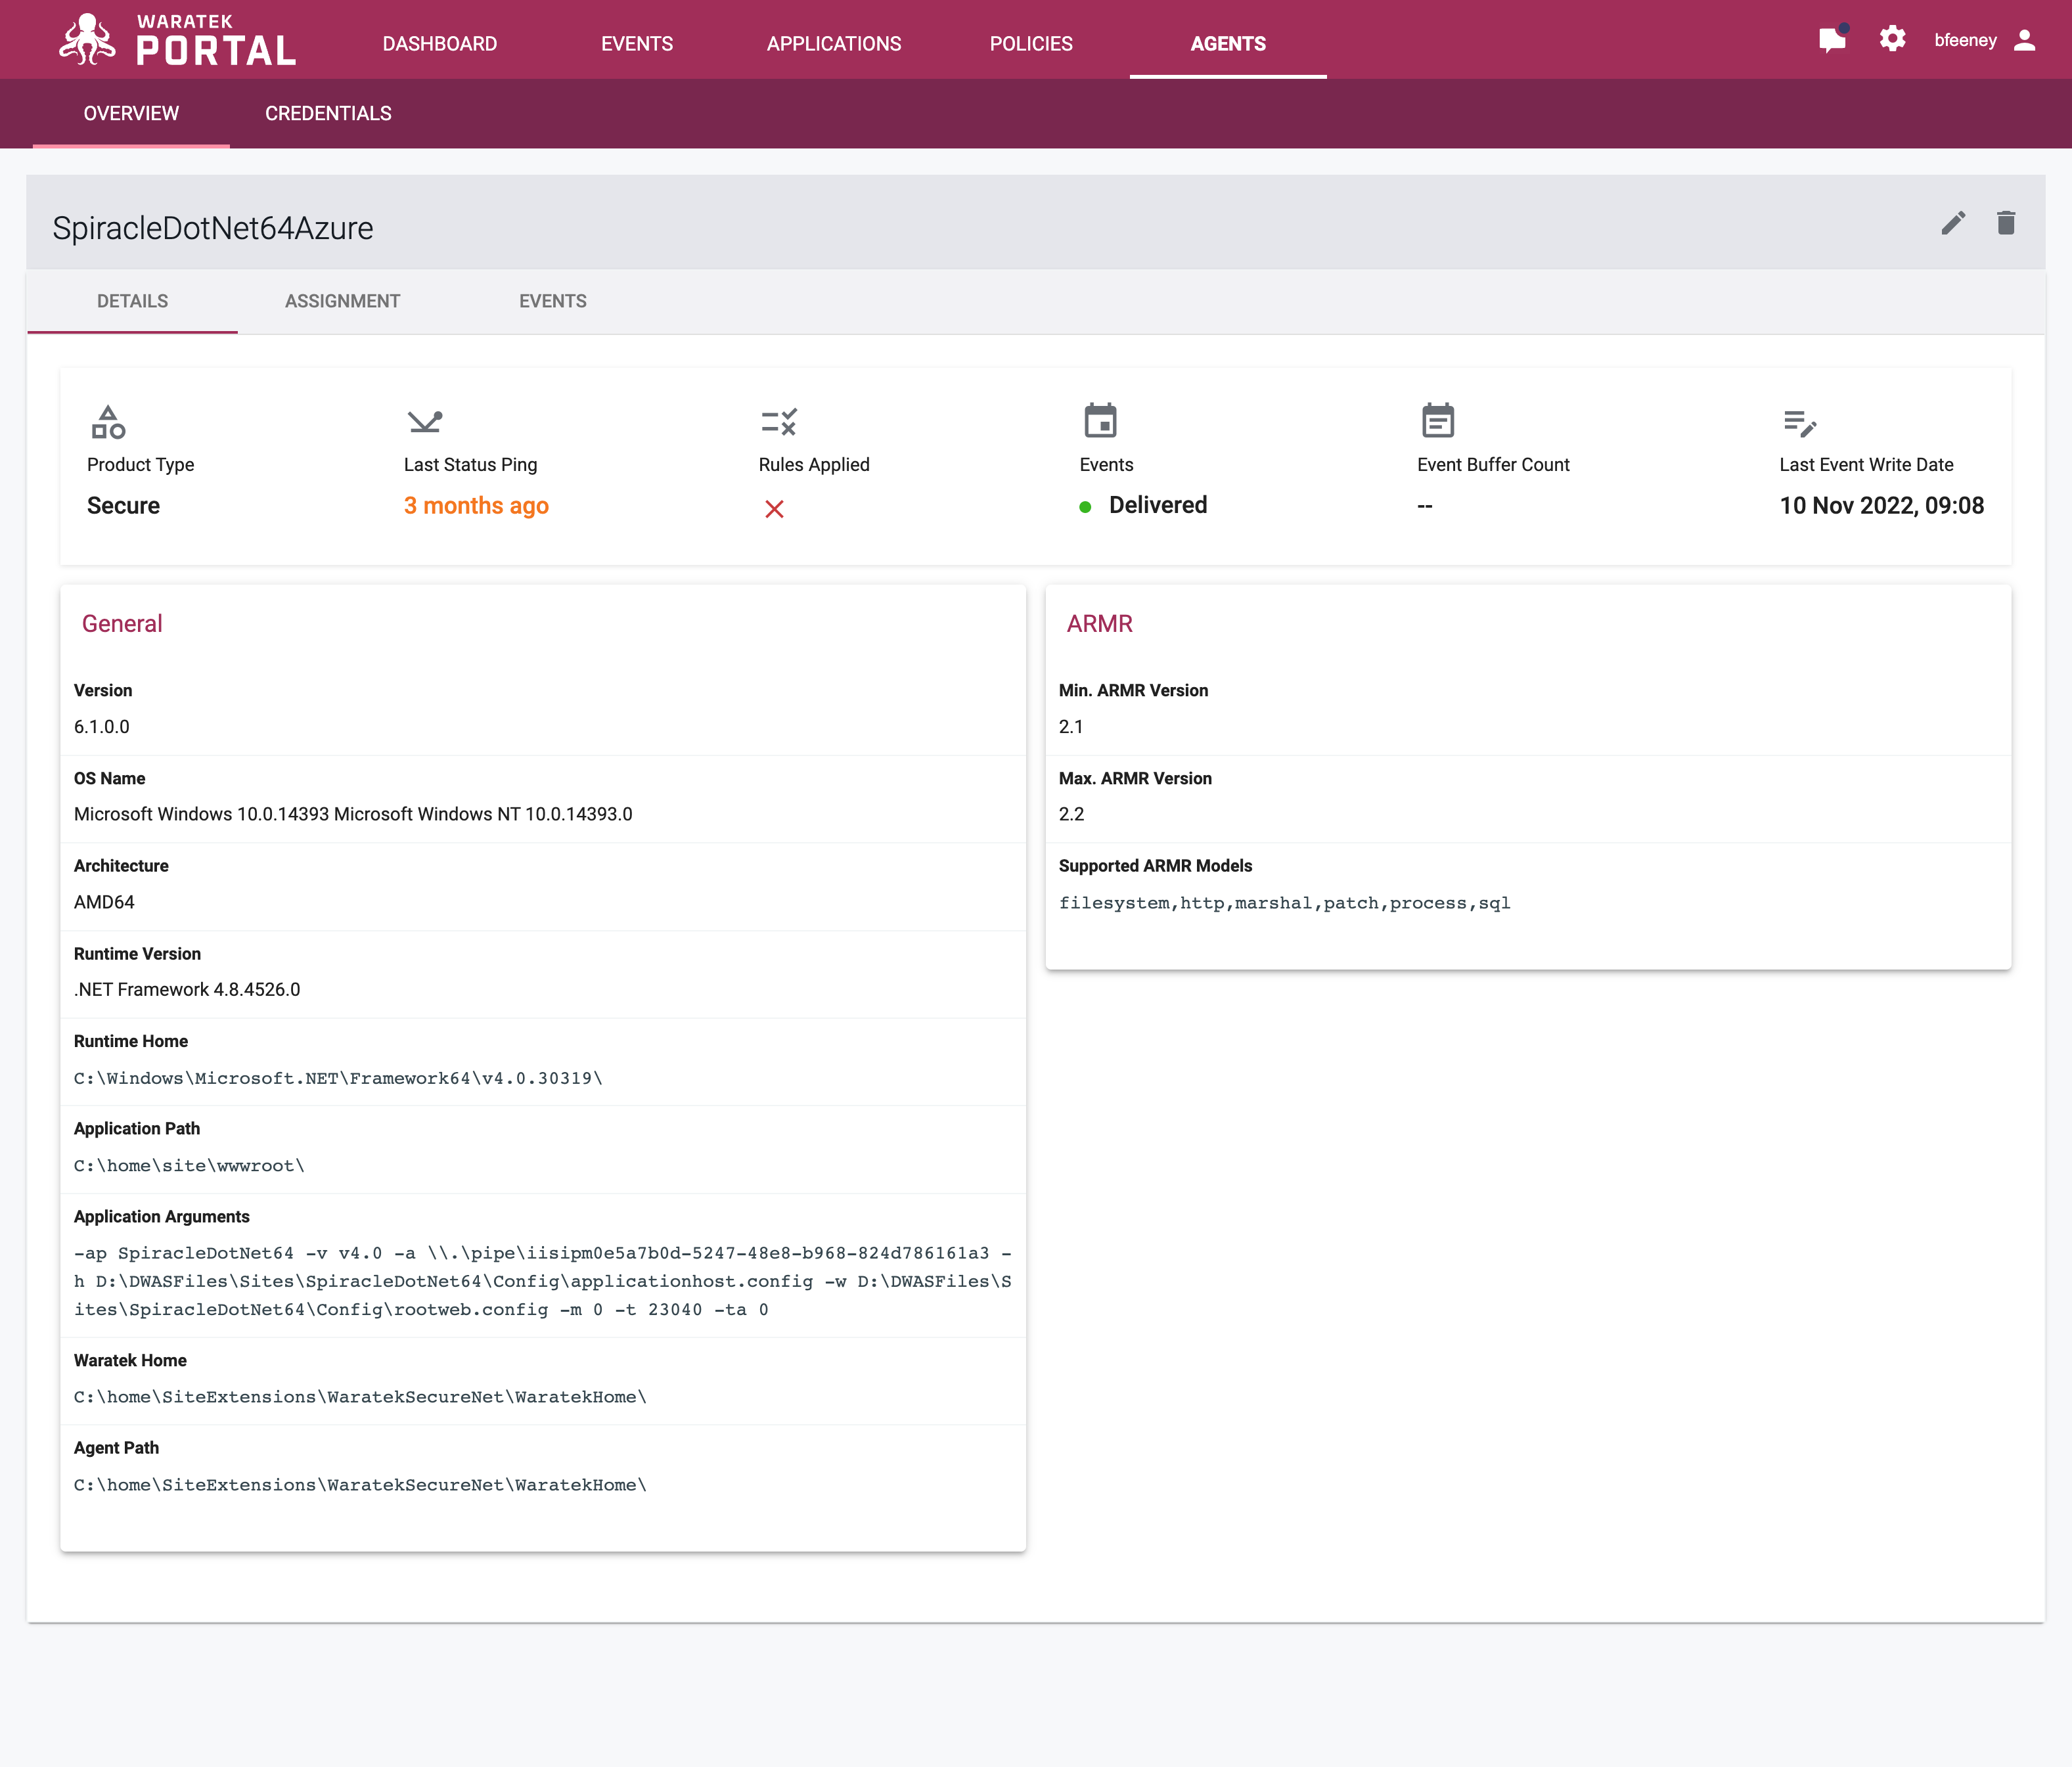Click the AMD64 architecture value
2072x1767 pixels.
pyautogui.click(x=104, y=902)
